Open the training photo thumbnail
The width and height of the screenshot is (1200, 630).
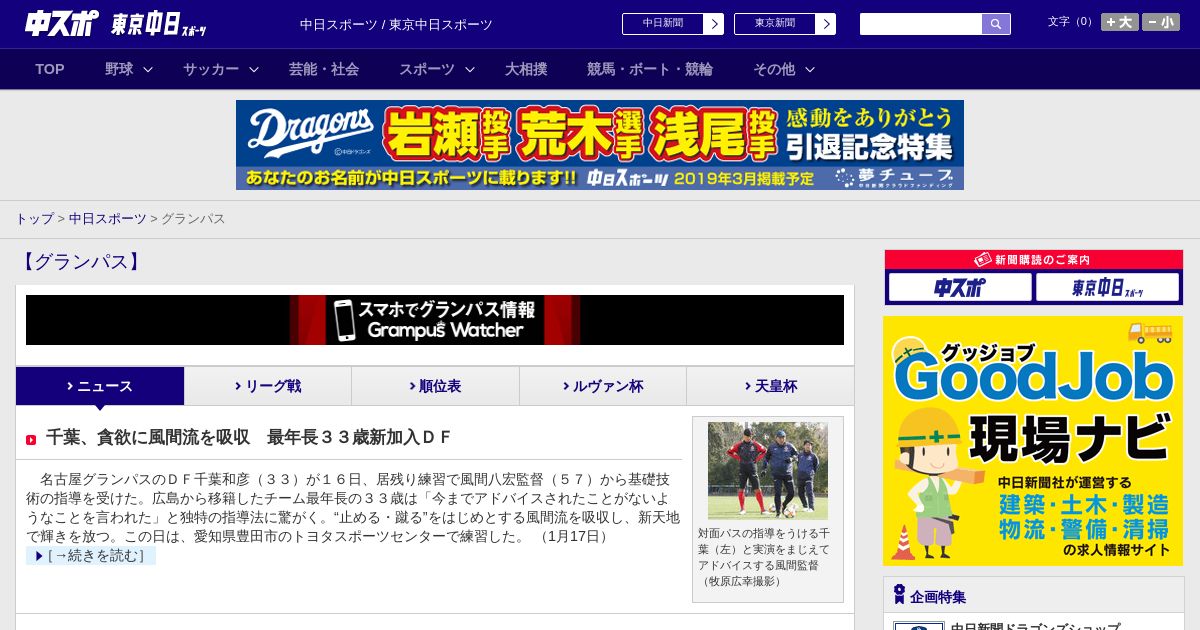[768, 470]
